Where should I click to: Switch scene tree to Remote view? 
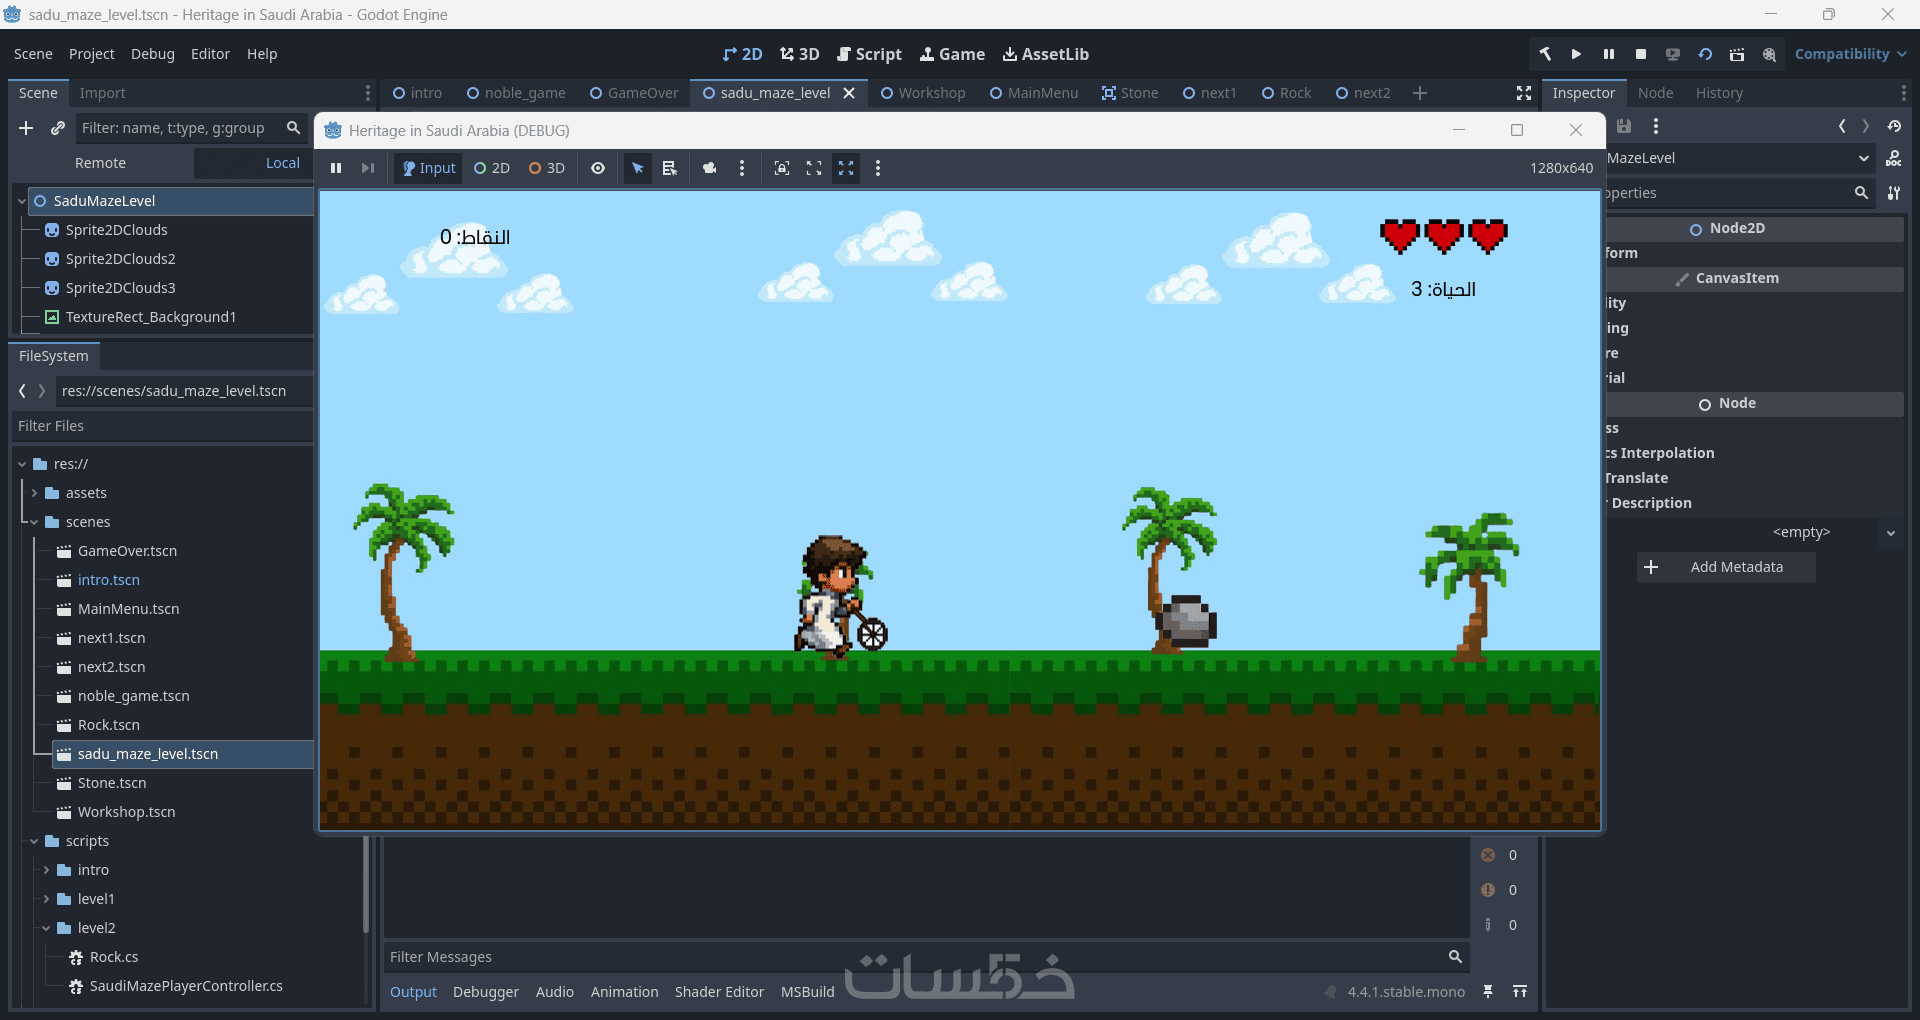[100, 163]
